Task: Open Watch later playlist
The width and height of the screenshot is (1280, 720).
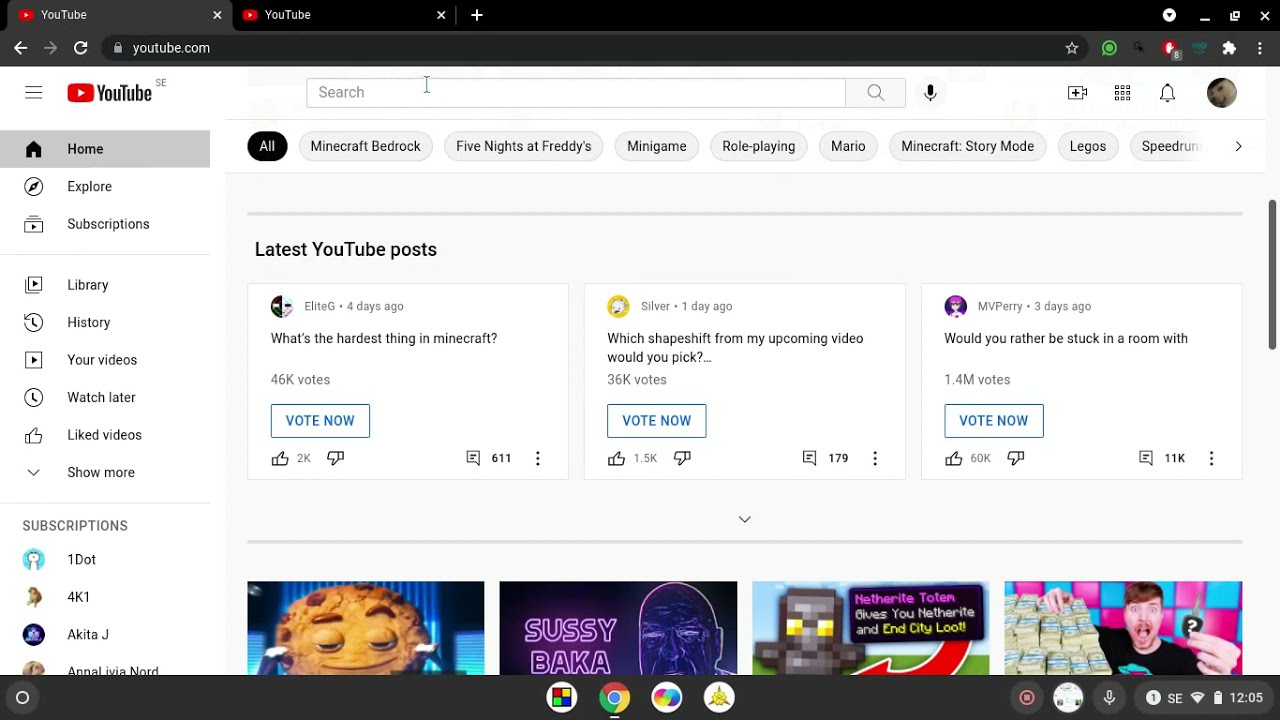Action: click(x=105, y=397)
